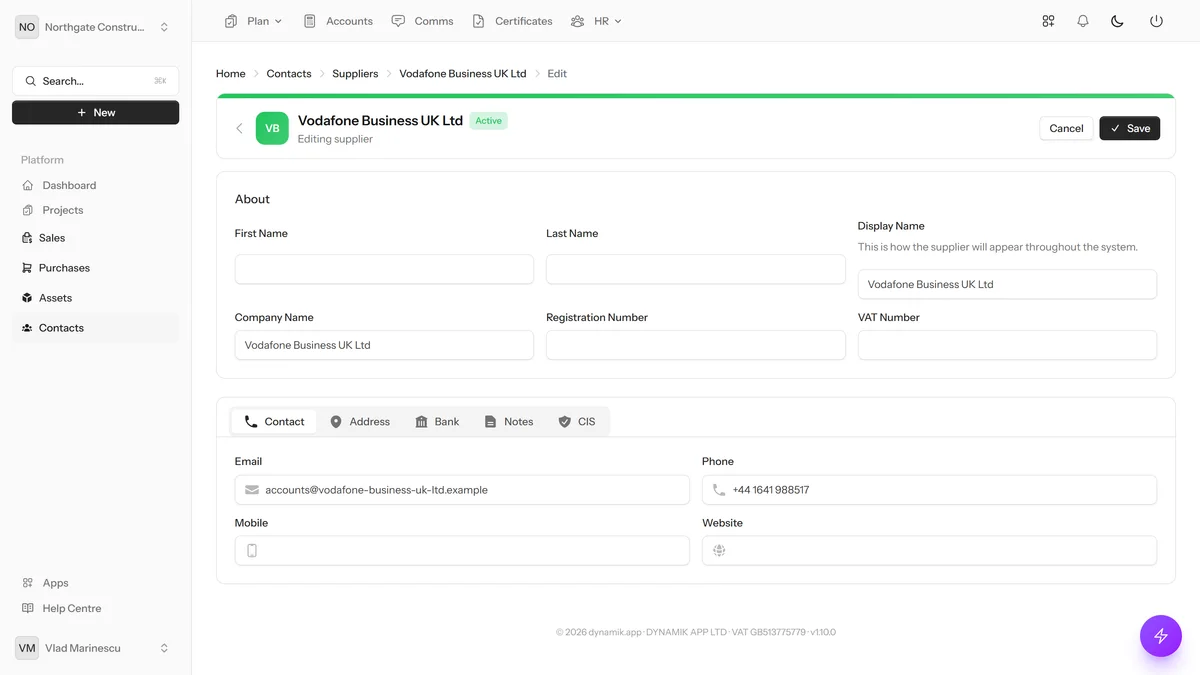Open notifications bell
Viewport: 1200px width, 675px height.
pyautogui.click(x=1083, y=21)
